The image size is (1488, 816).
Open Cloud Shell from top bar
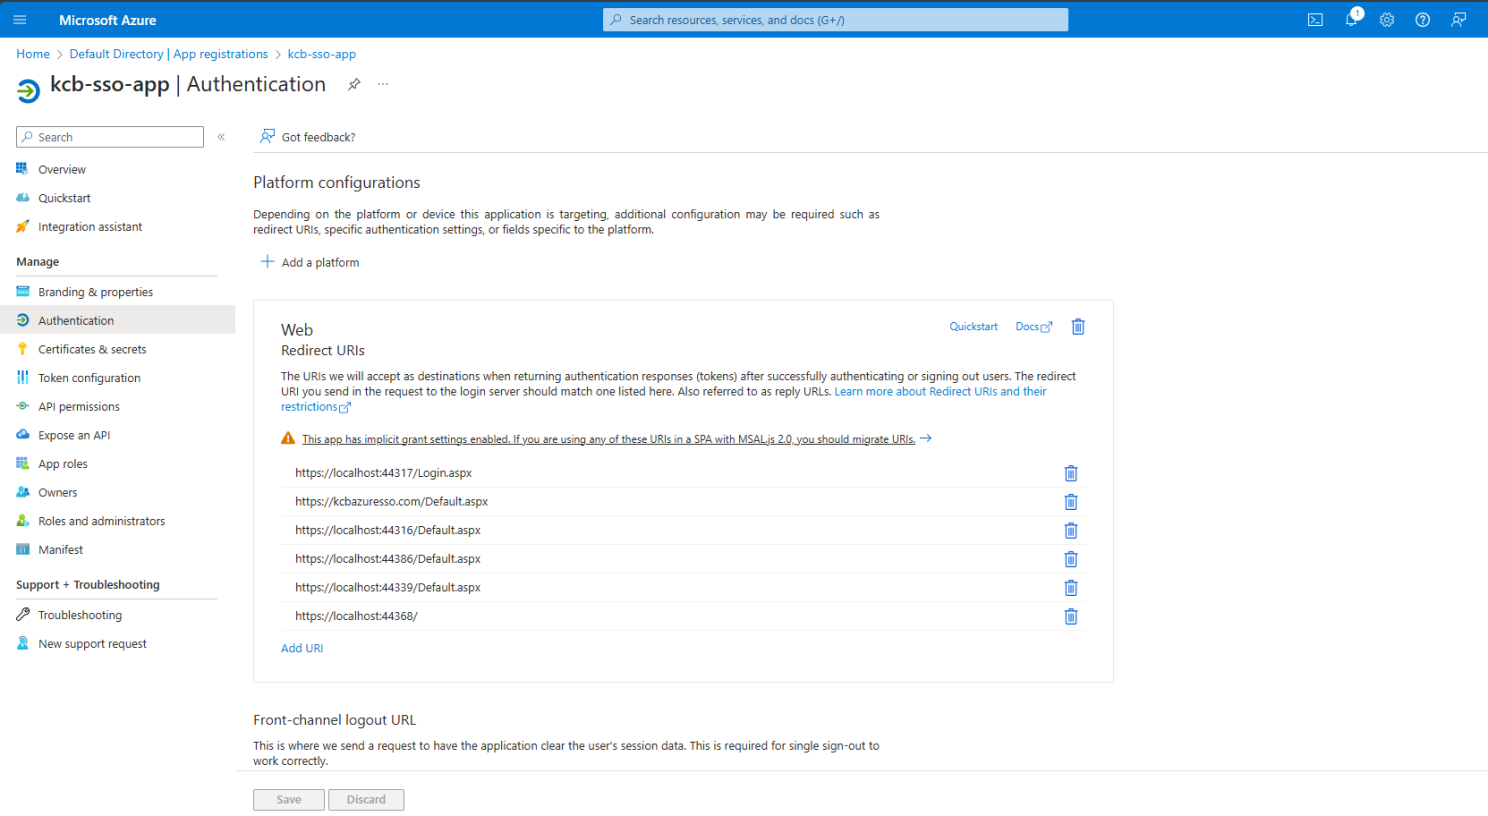[1315, 20]
